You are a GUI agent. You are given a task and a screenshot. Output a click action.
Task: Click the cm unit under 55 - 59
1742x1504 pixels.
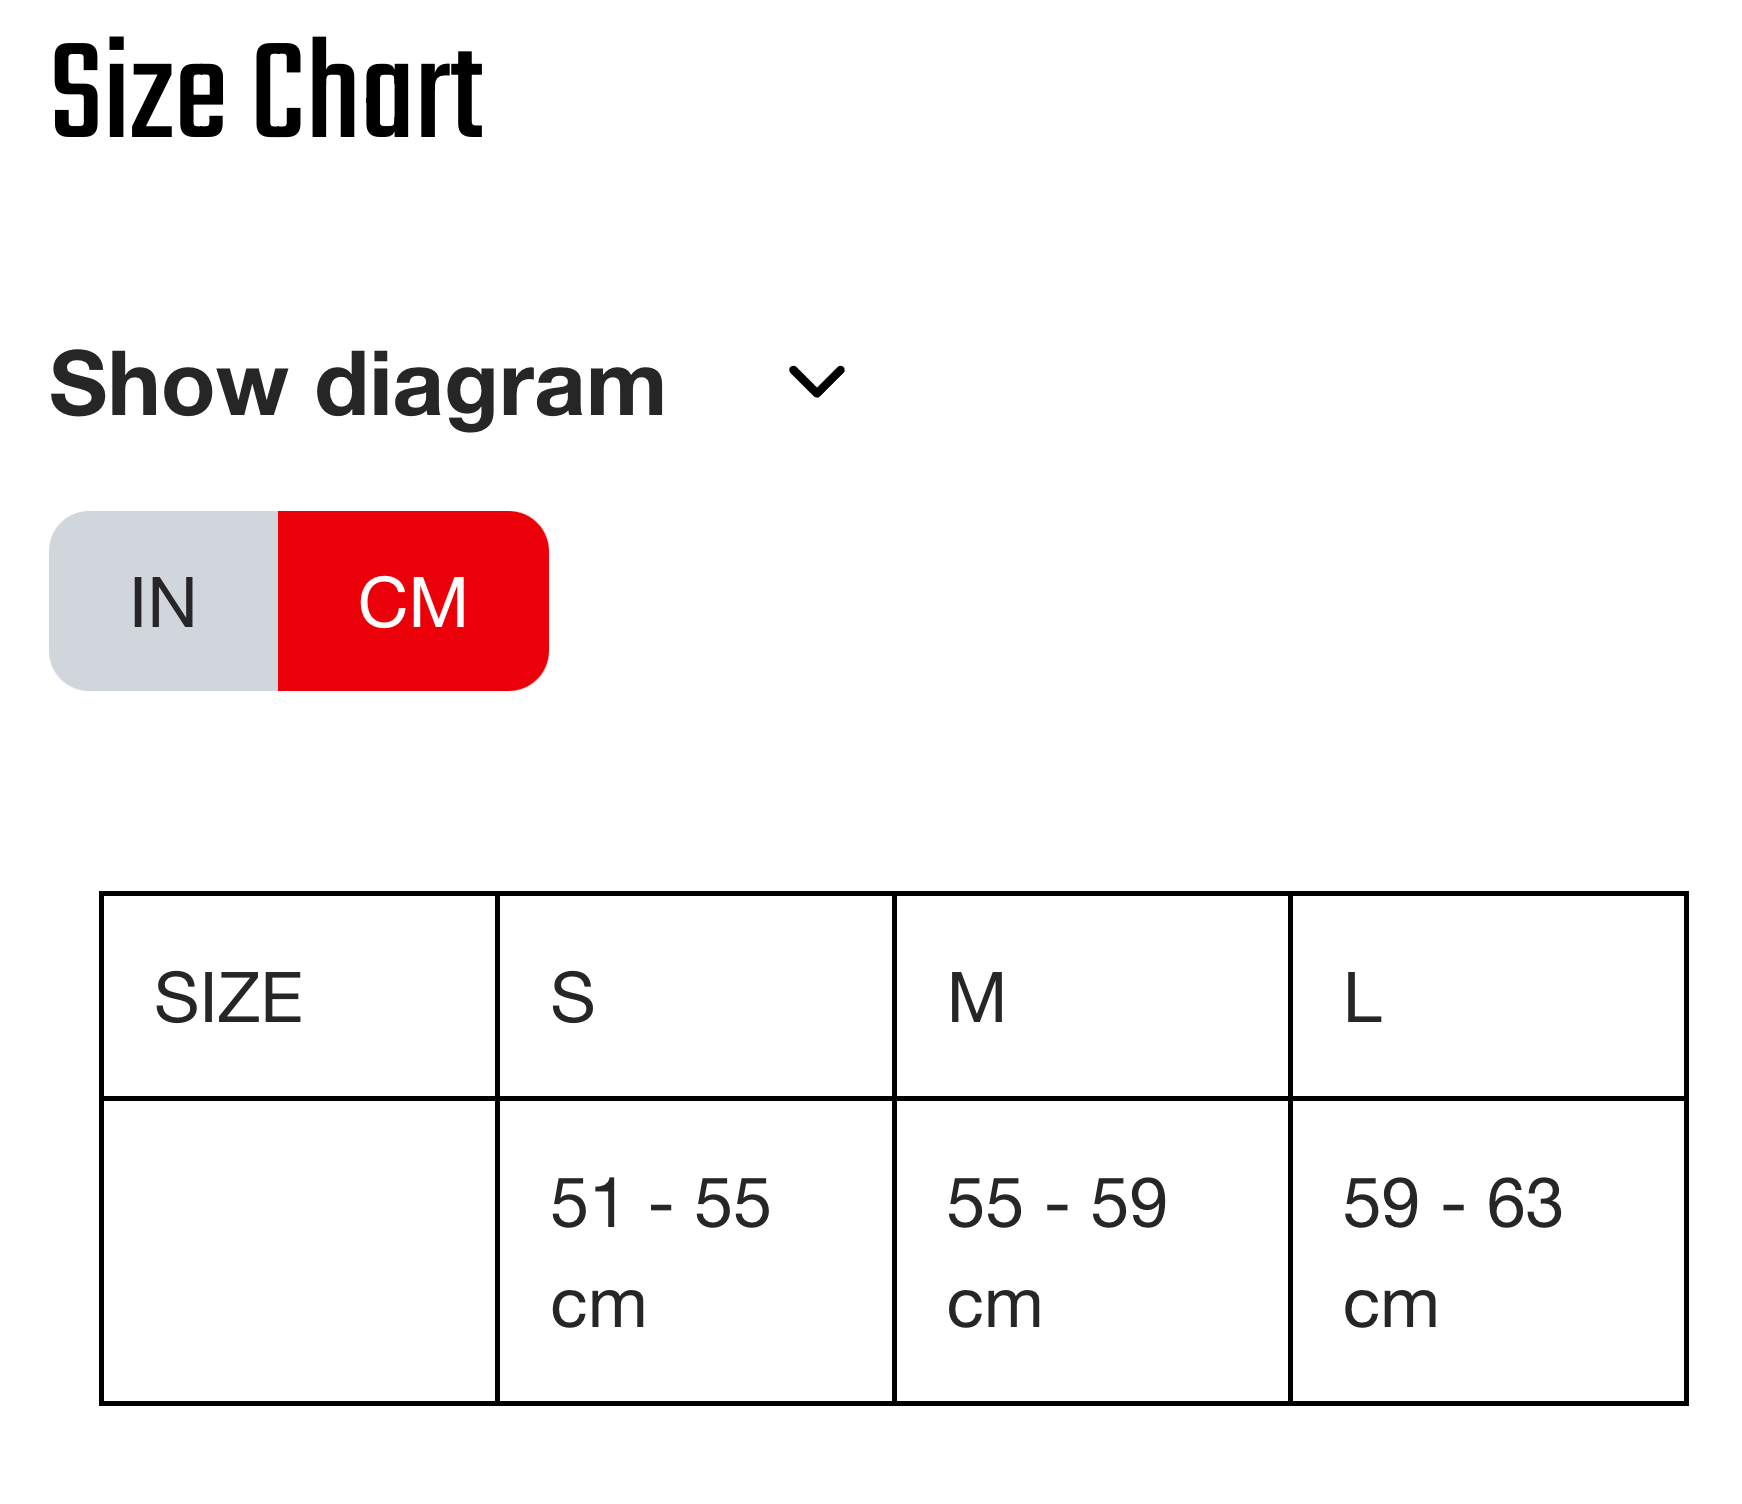point(994,1305)
